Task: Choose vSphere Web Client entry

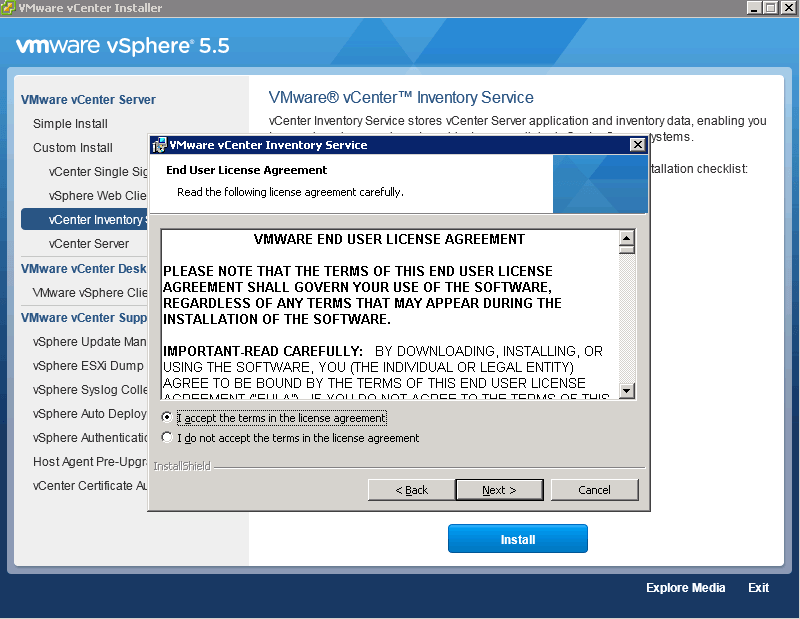Action: 97,196
